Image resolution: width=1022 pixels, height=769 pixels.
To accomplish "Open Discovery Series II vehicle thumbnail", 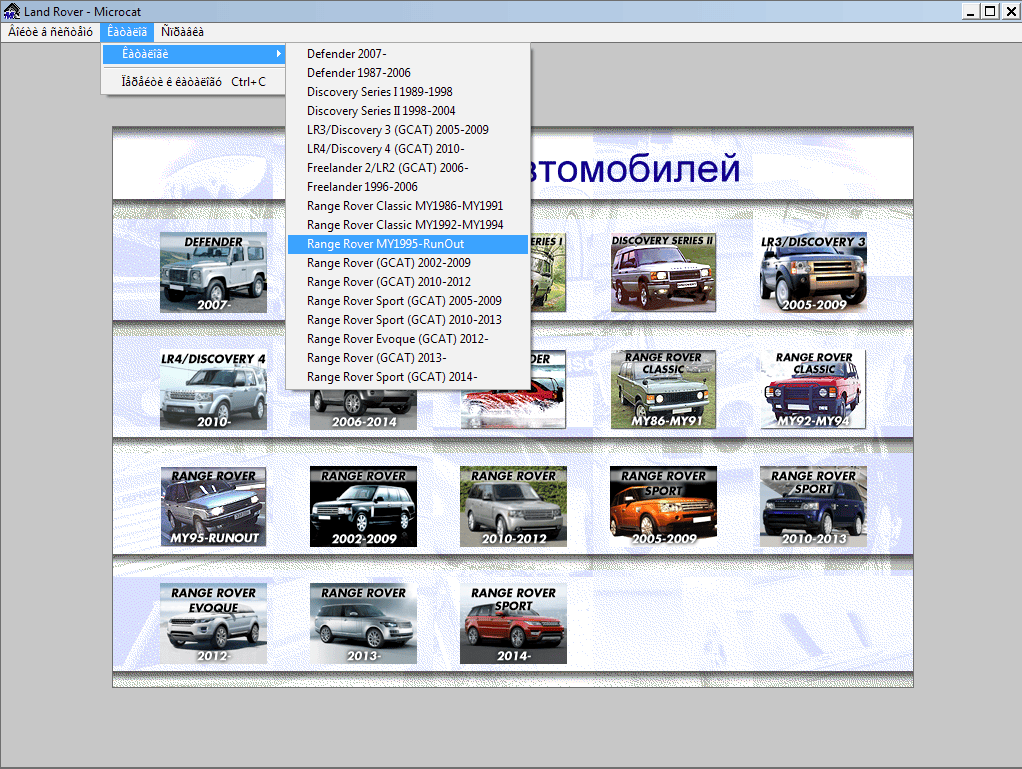I will [x=663, y=272].
